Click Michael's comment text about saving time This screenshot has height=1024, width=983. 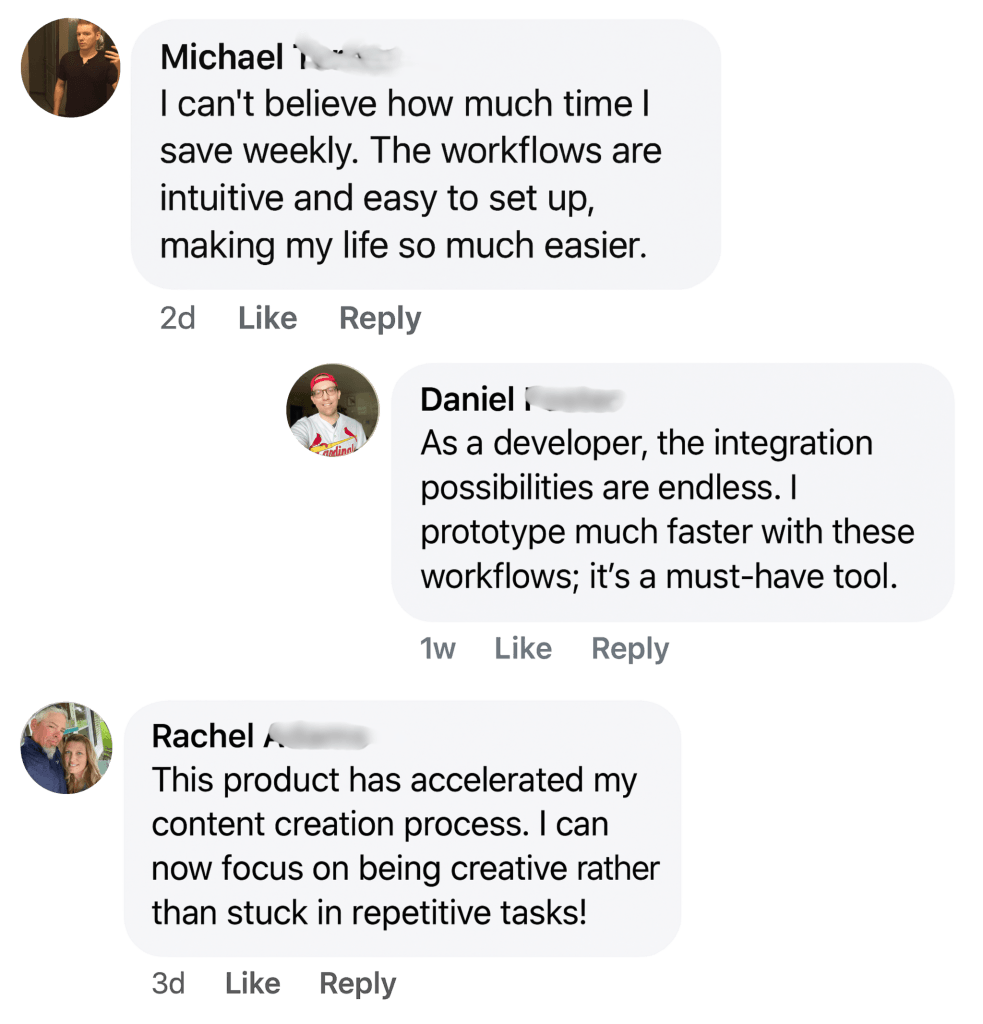tap(410, 174)
